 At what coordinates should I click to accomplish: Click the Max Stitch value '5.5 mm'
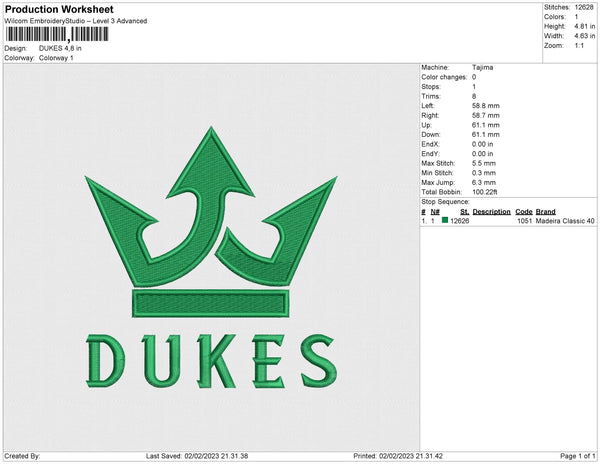point(484,163)
